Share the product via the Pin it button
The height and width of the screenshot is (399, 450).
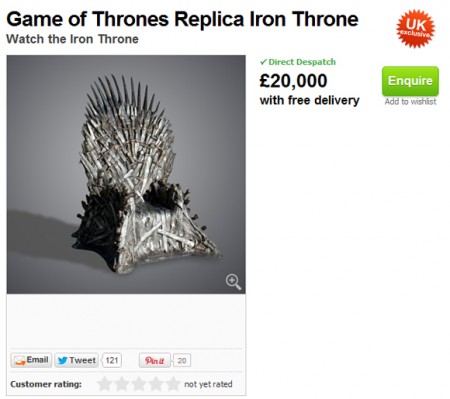[x=154, y=360]
